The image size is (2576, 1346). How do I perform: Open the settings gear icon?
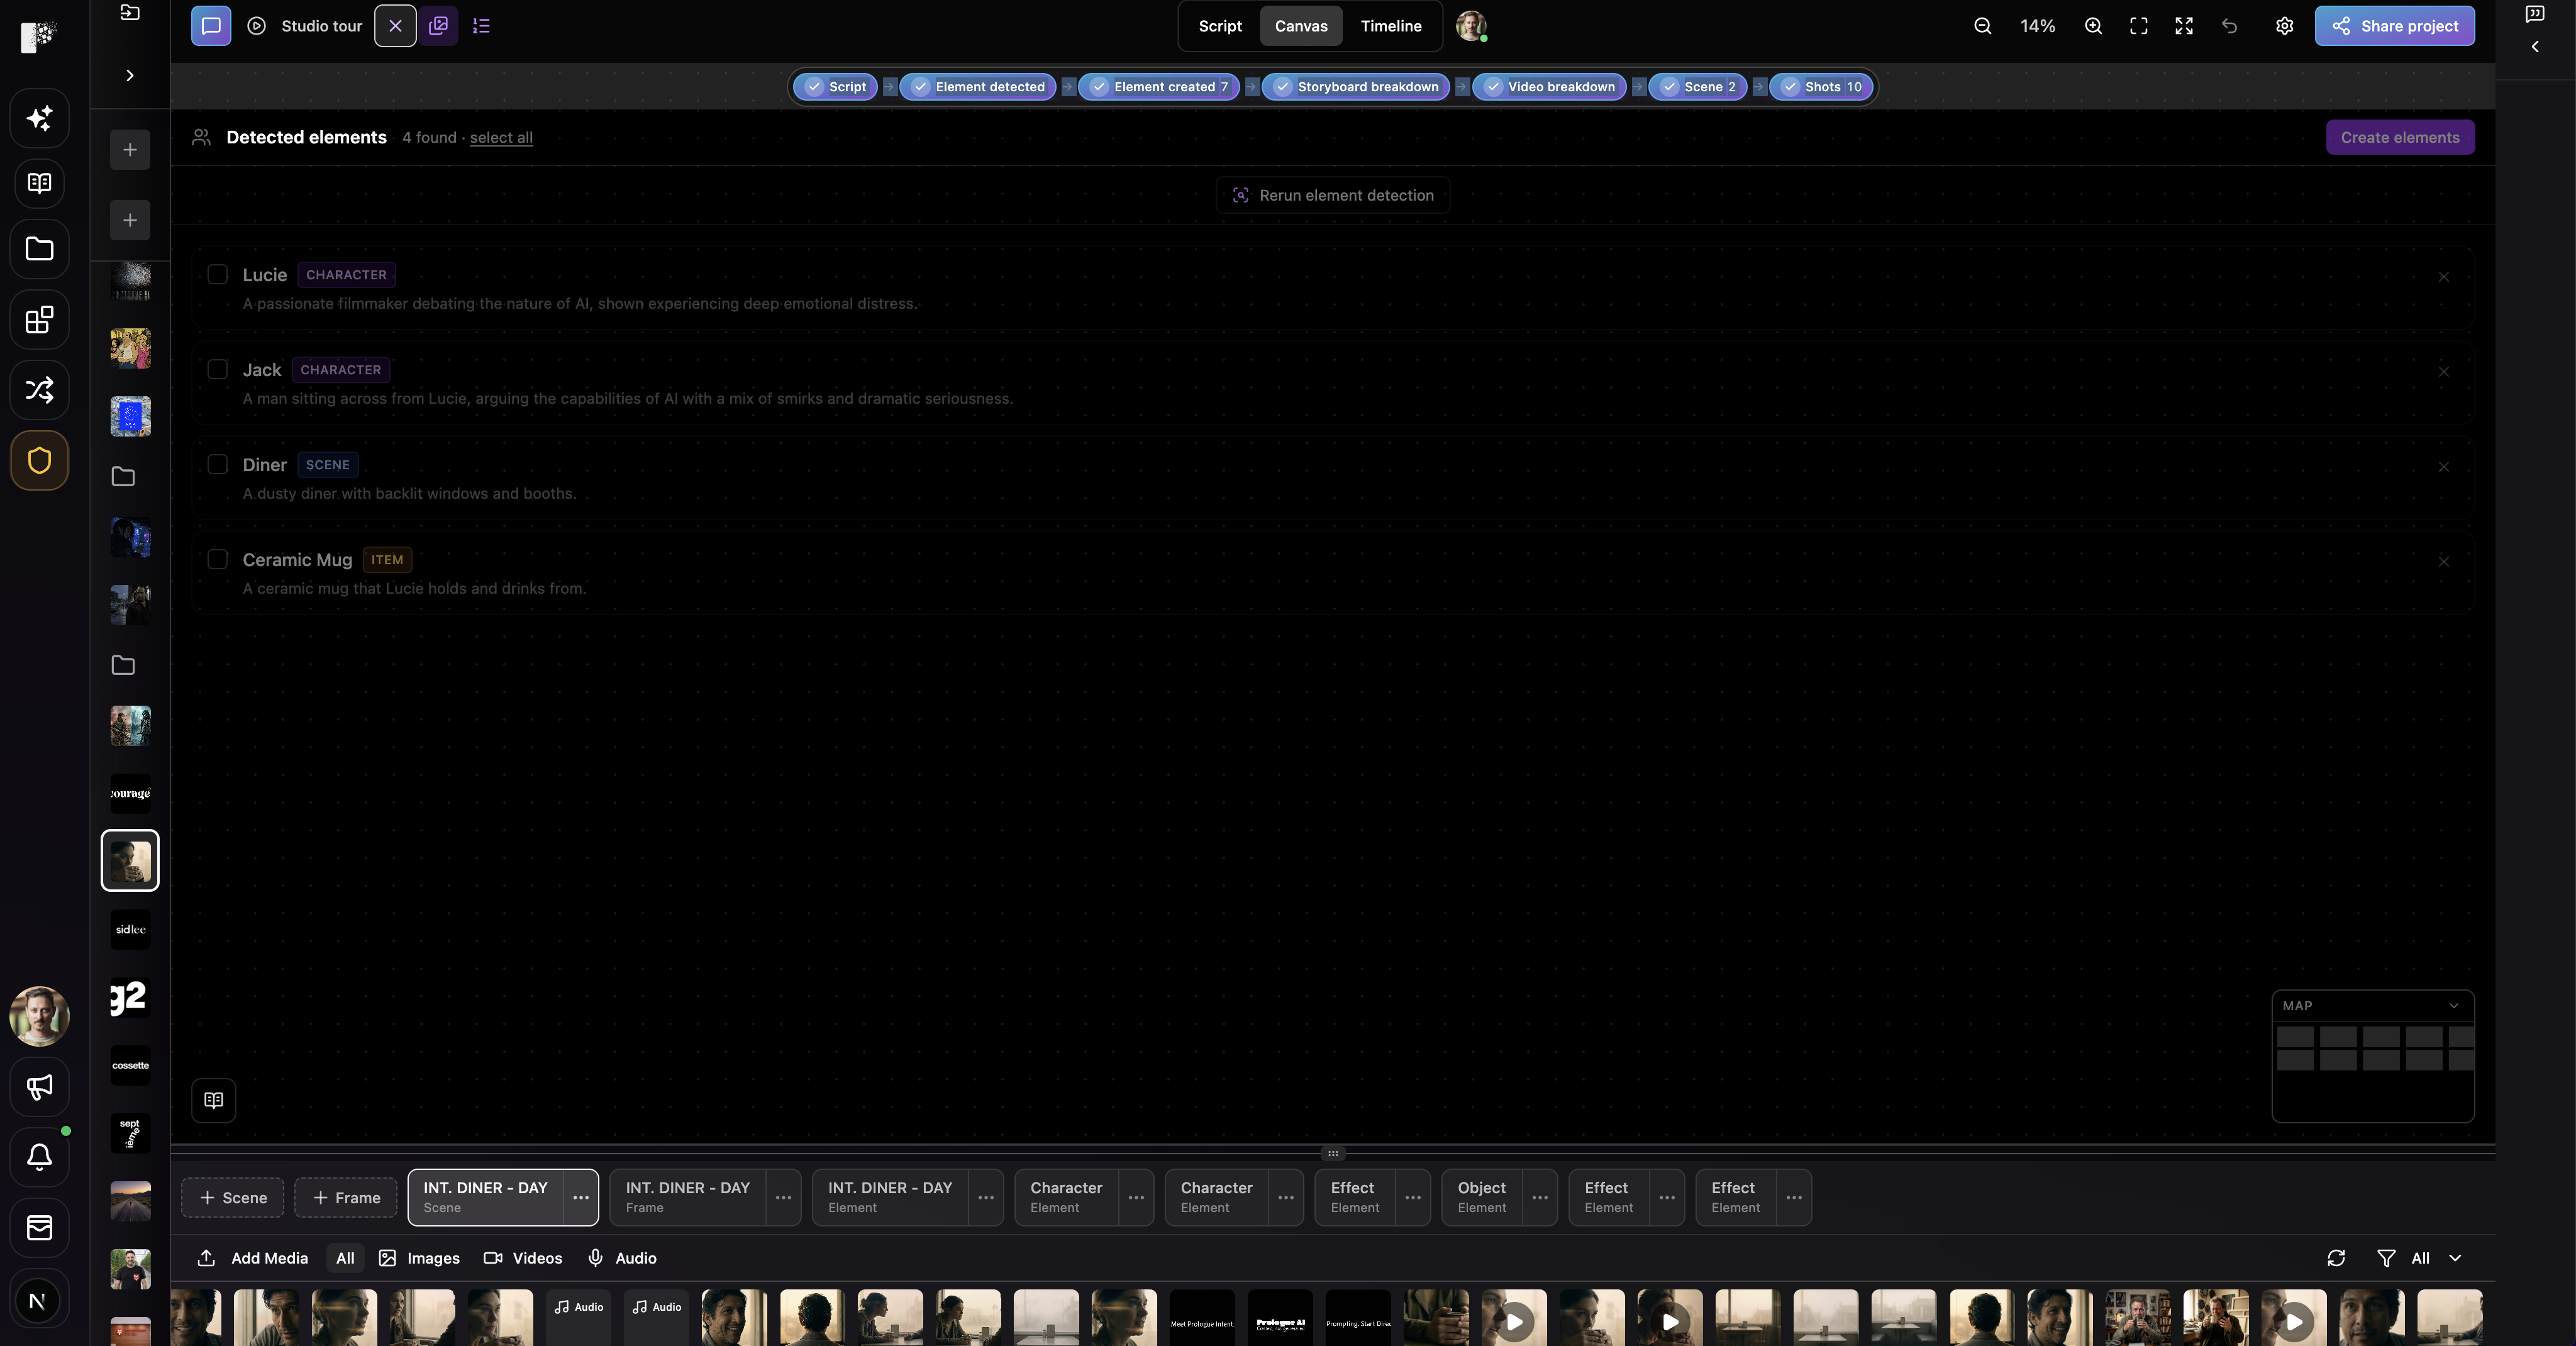pyautogui.click(x=2284, y=26)
